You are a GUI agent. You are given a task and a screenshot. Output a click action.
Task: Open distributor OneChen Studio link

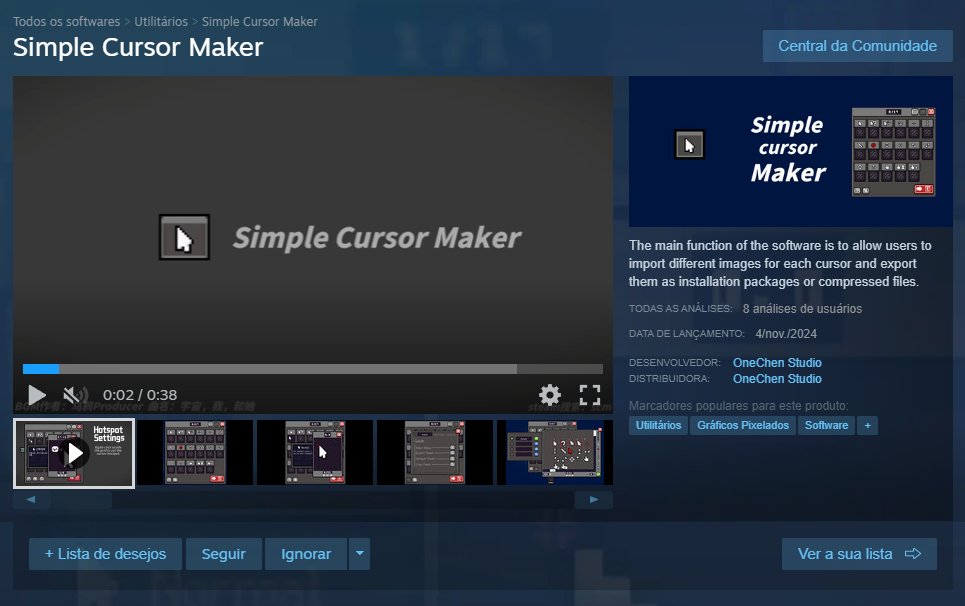[x=777, y=378]
